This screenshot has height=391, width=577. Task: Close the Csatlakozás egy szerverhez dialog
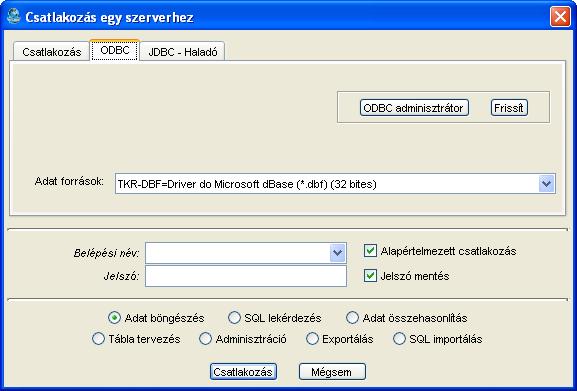click(560, 17)
